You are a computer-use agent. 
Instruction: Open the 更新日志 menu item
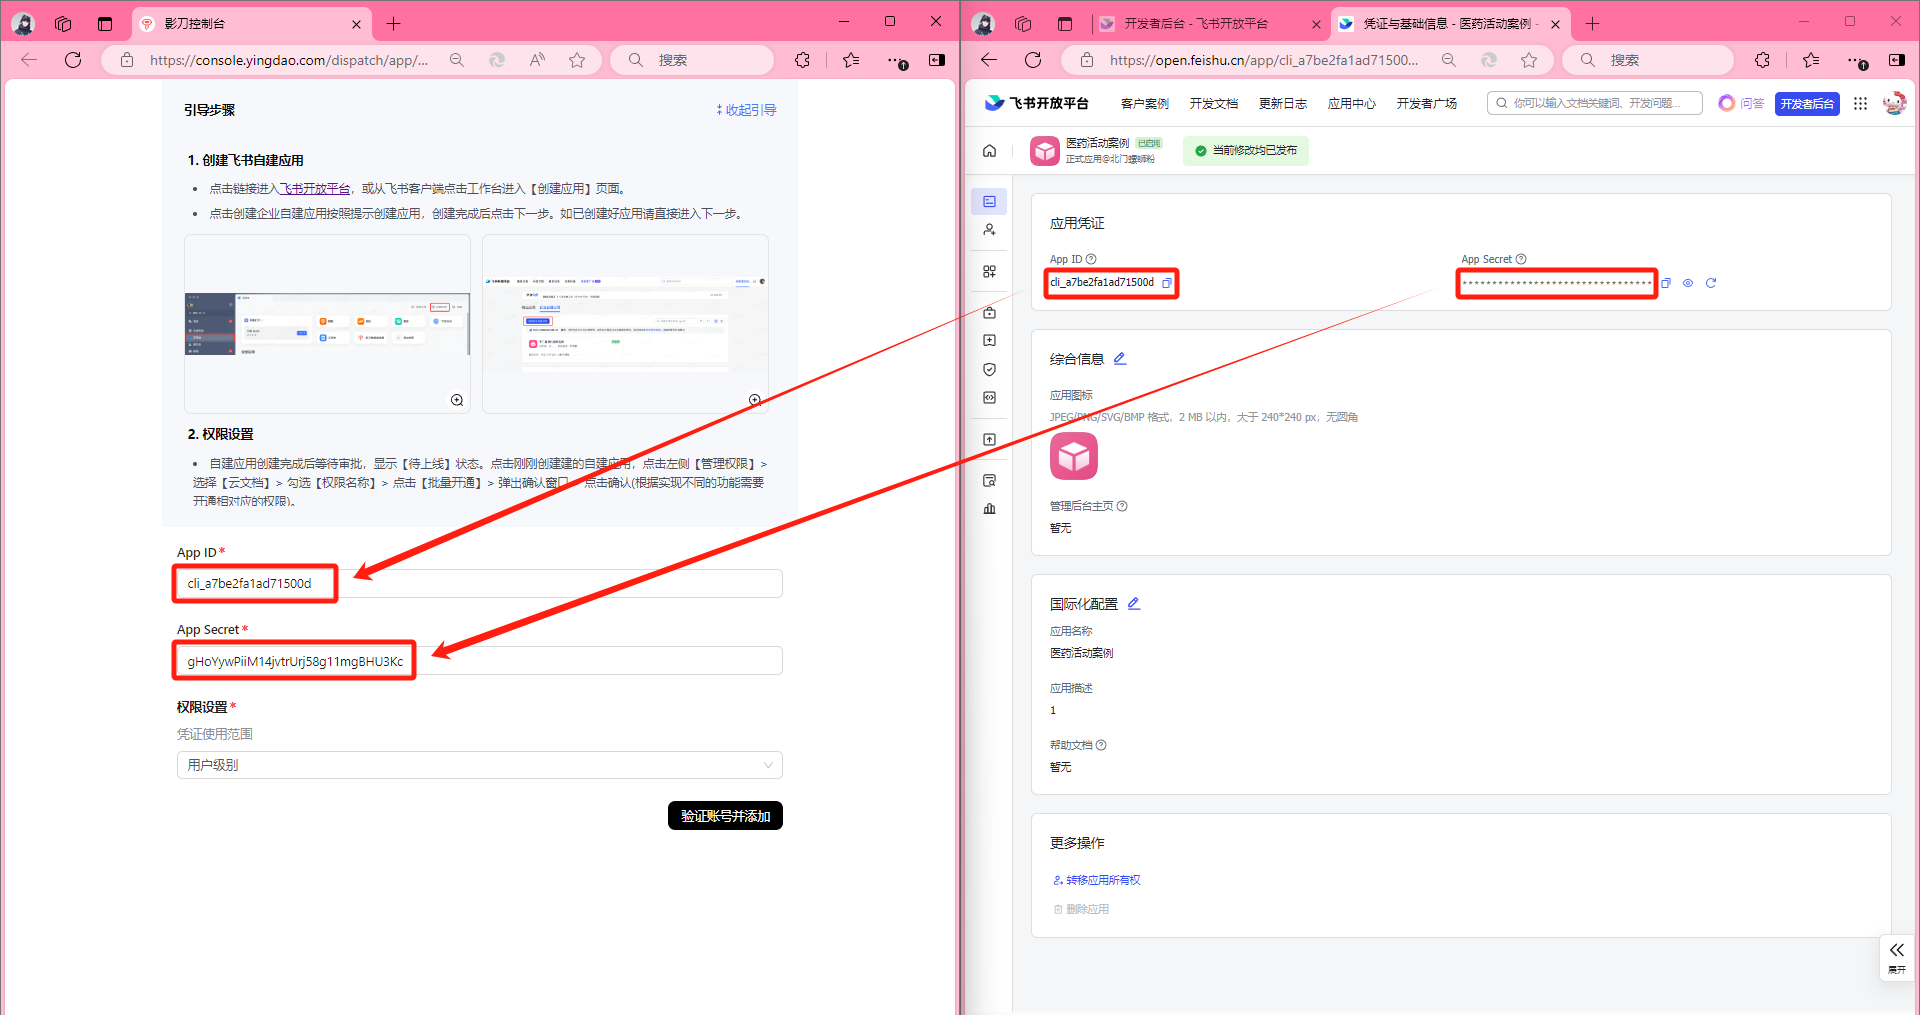(1283, 104)
